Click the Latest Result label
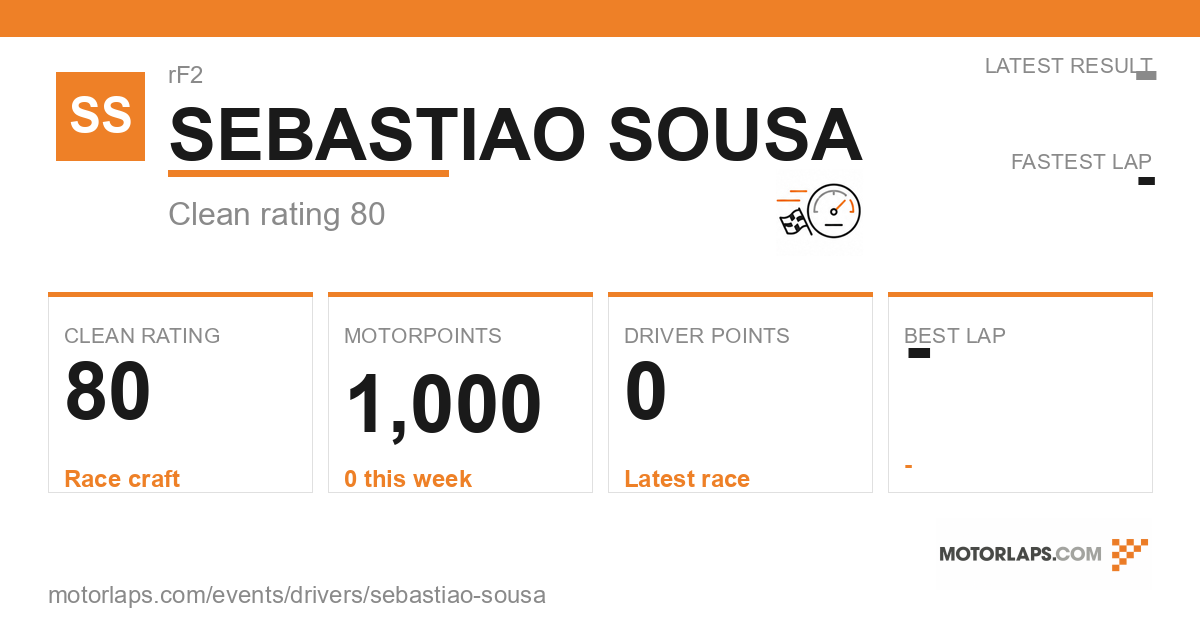The height and width of the screenshot is (630, 1200). tap(1068, 66)
